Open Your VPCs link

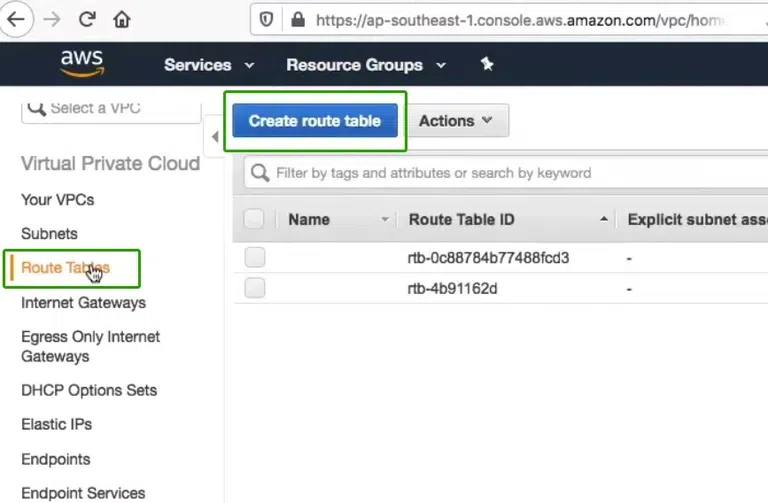pyautogui.click(x=58, y=199)
